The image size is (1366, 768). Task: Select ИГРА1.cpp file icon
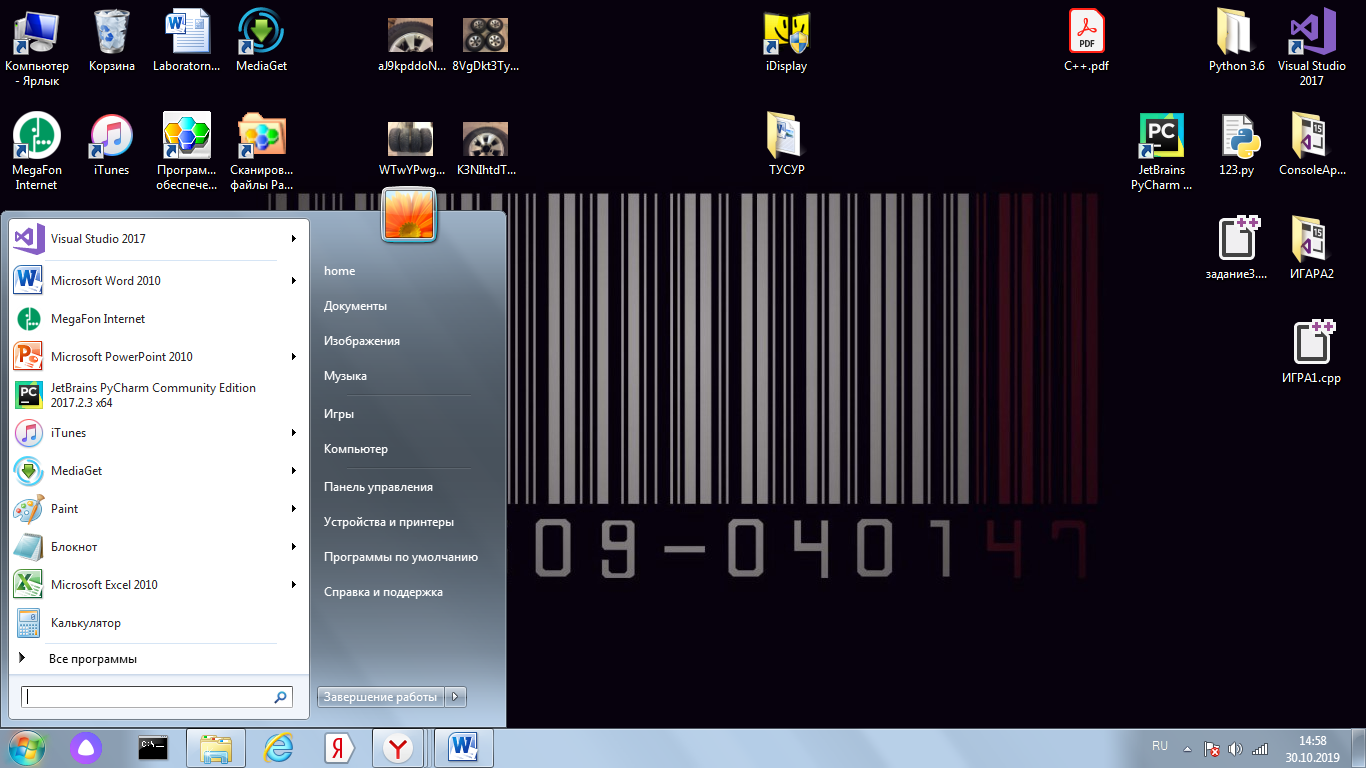tap(1312, 352)
